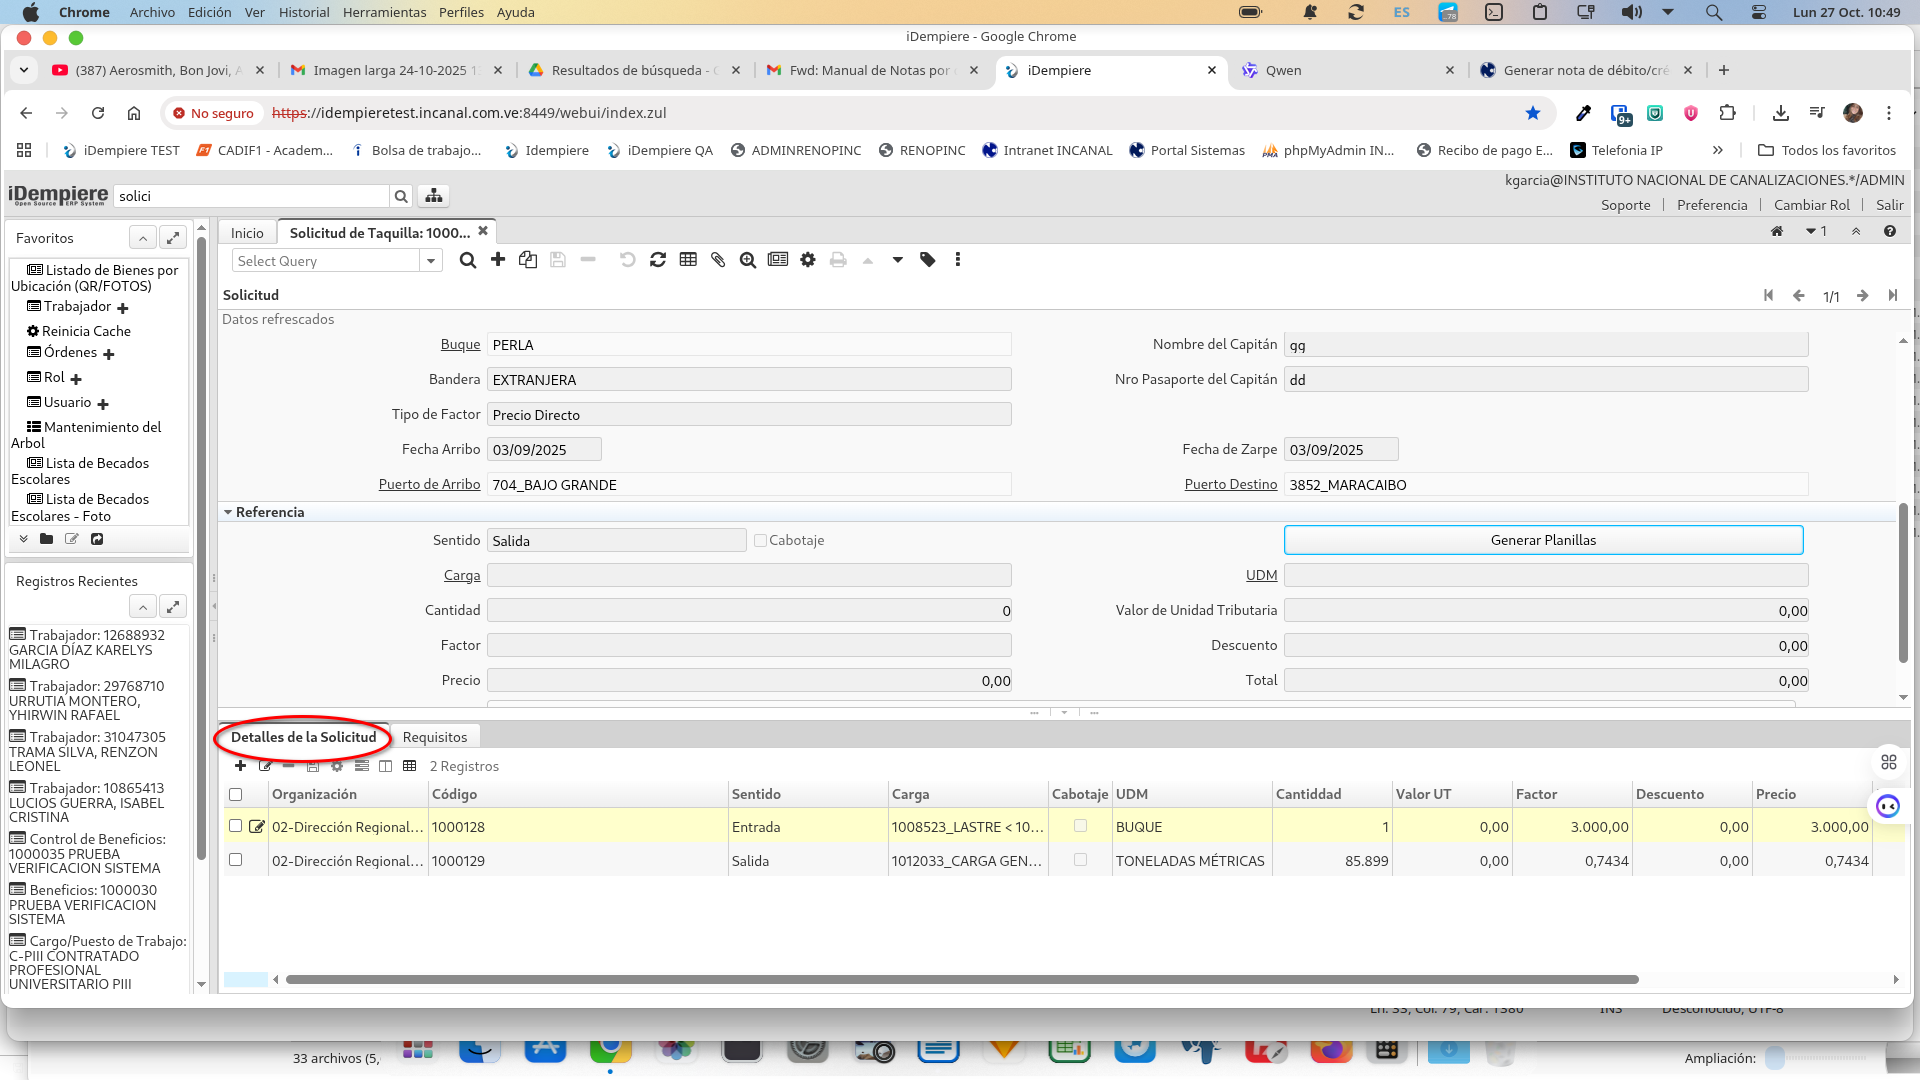Click the Cambiar Rol link
The width and height of the screenshot is (1920, 1080).
point(1811,205)
